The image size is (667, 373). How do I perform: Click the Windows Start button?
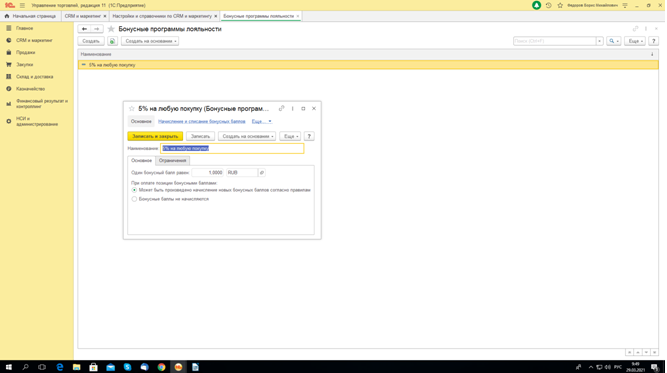pyautogui.click(x=9, y=367)
